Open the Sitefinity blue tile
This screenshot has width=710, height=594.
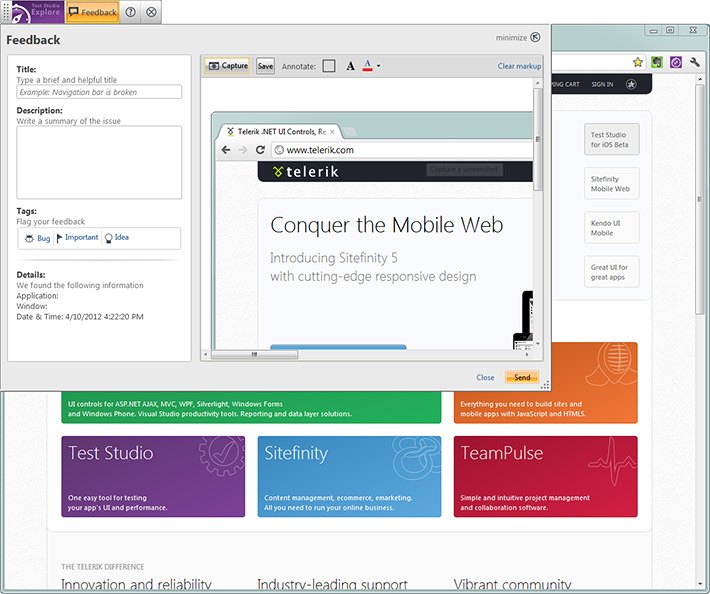click(349, 476)
